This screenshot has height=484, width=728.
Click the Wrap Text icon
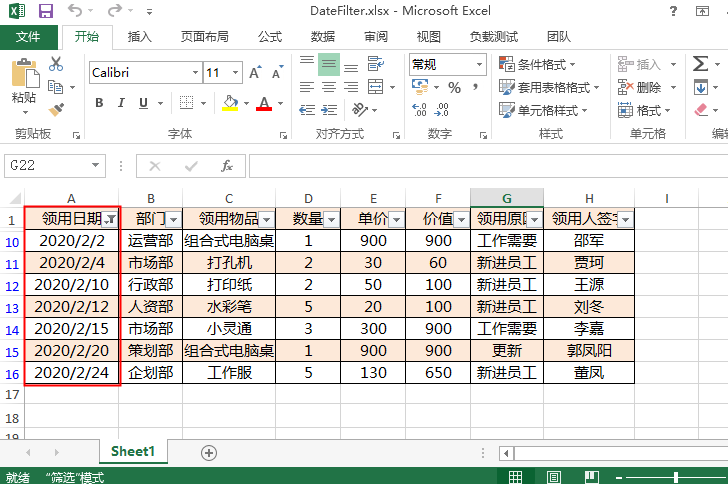[x=376, y=64]
